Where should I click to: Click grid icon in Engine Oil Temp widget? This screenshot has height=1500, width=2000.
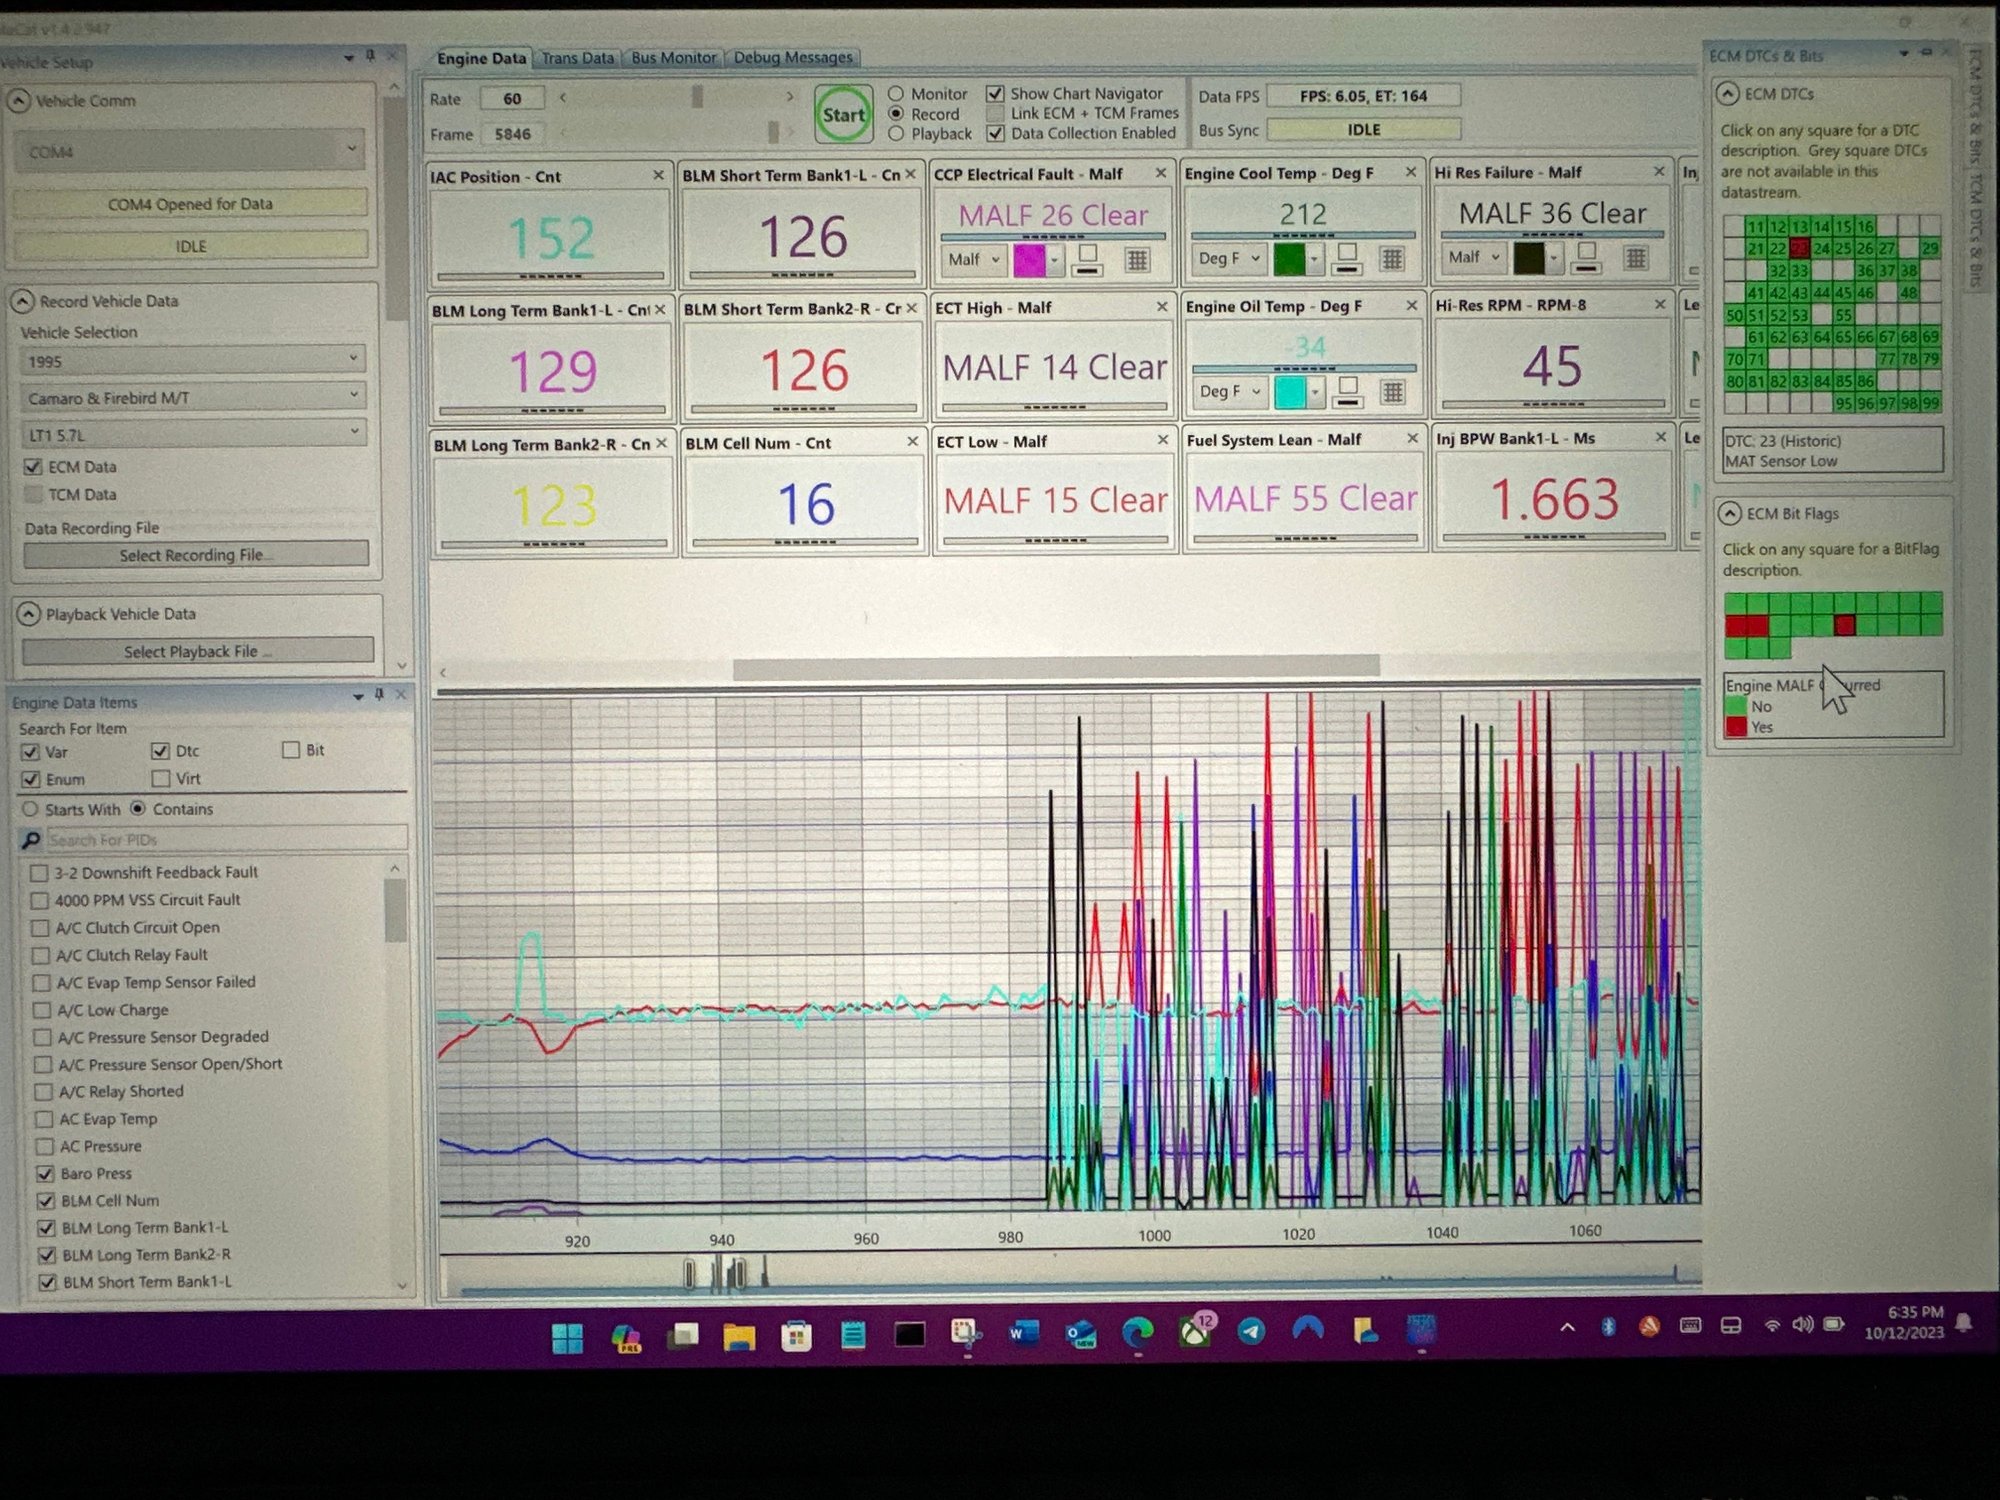[1392, 392]
